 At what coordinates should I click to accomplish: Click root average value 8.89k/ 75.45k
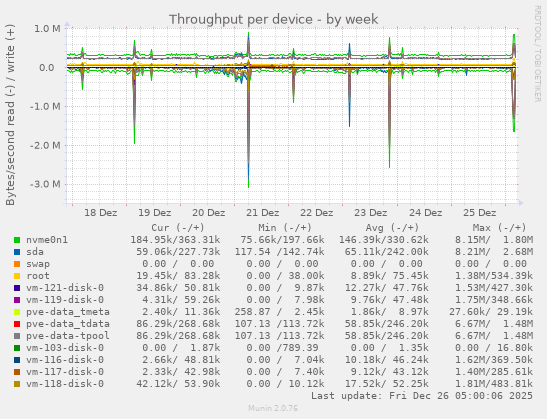pos(389,276)
